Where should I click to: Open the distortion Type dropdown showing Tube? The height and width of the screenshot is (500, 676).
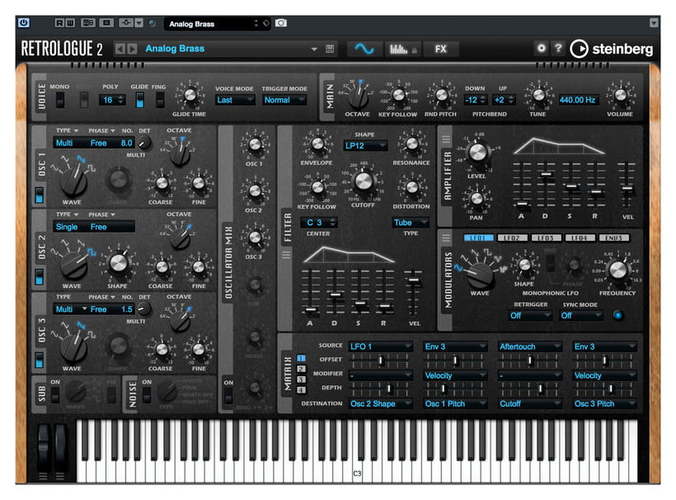click(410, 222)
